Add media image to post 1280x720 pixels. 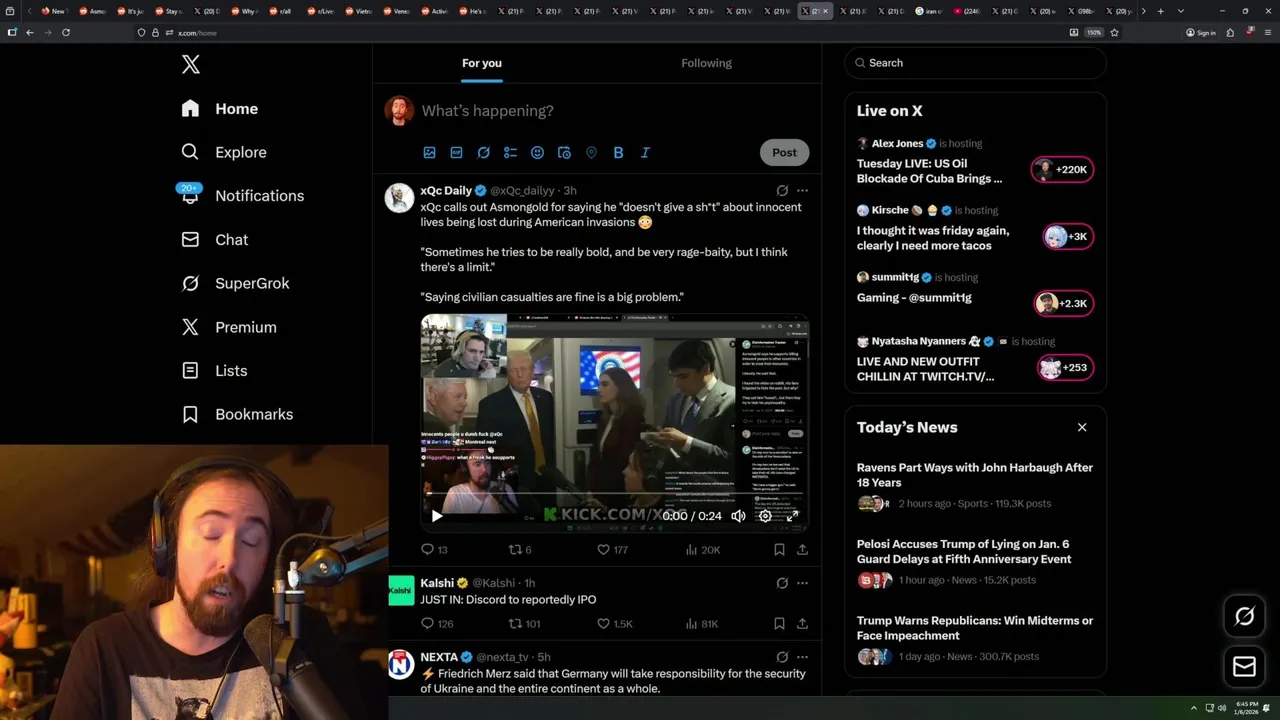click(x=429, y=153)
